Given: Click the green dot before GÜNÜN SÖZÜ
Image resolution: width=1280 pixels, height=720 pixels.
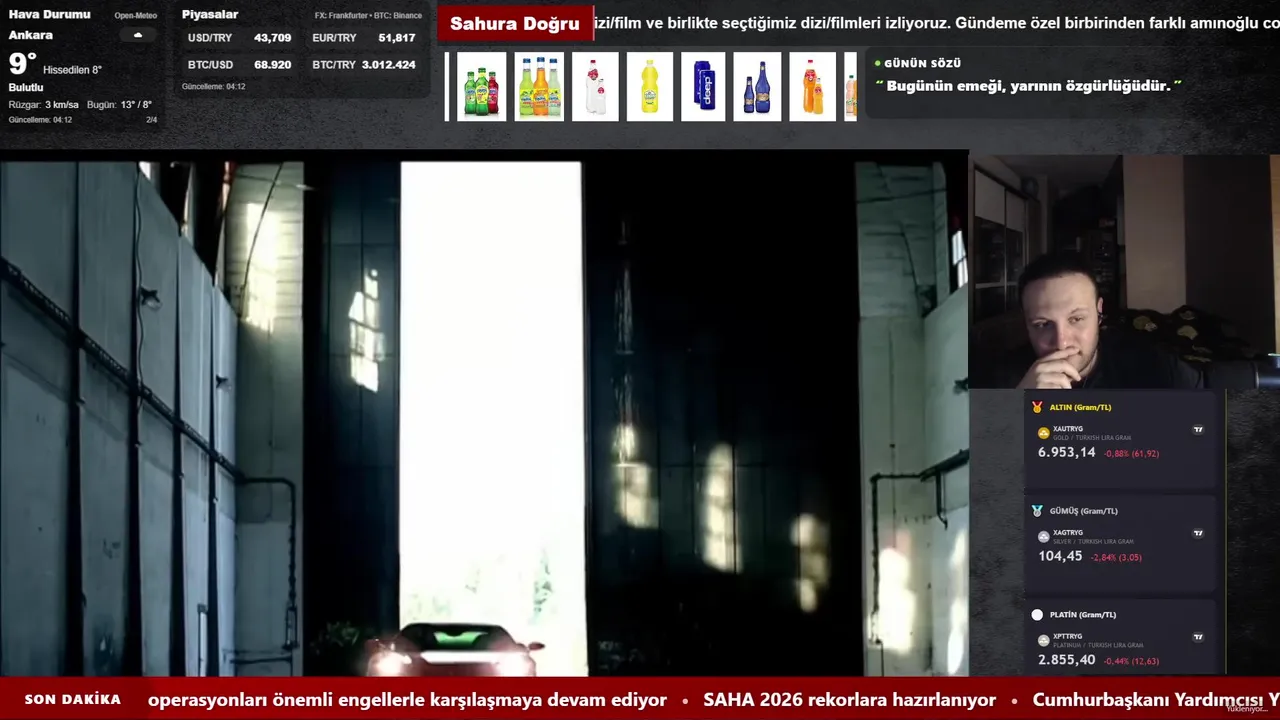Looking at the screenshot, I should tap(877, 63).
